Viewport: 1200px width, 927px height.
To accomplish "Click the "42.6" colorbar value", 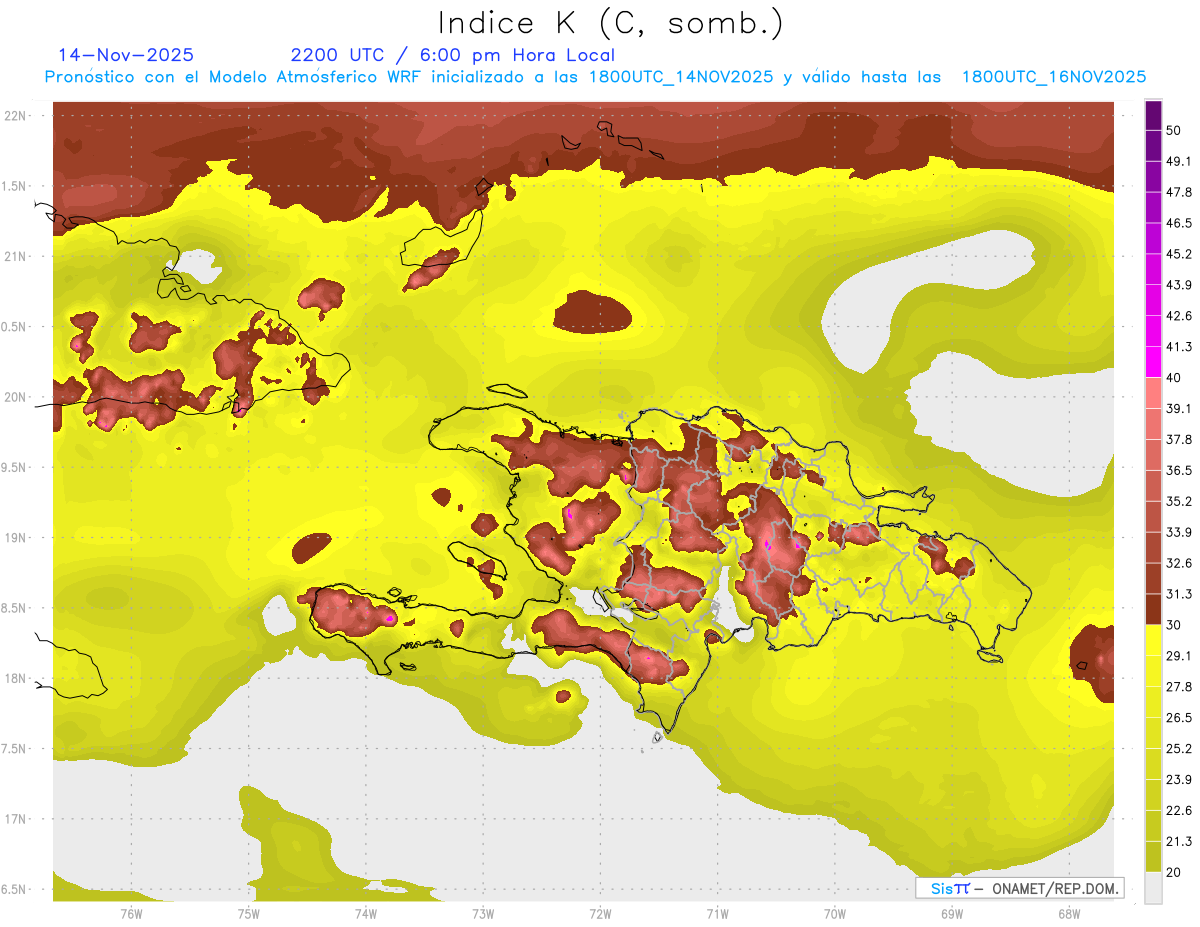I will (x=1179, y=316).
